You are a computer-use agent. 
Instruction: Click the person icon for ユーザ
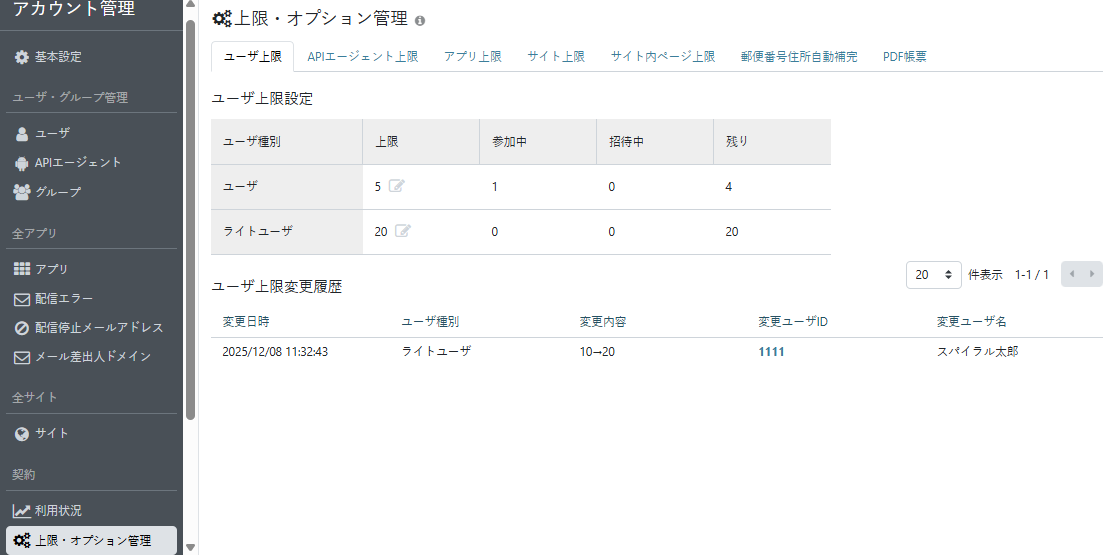tap(22, 133)
